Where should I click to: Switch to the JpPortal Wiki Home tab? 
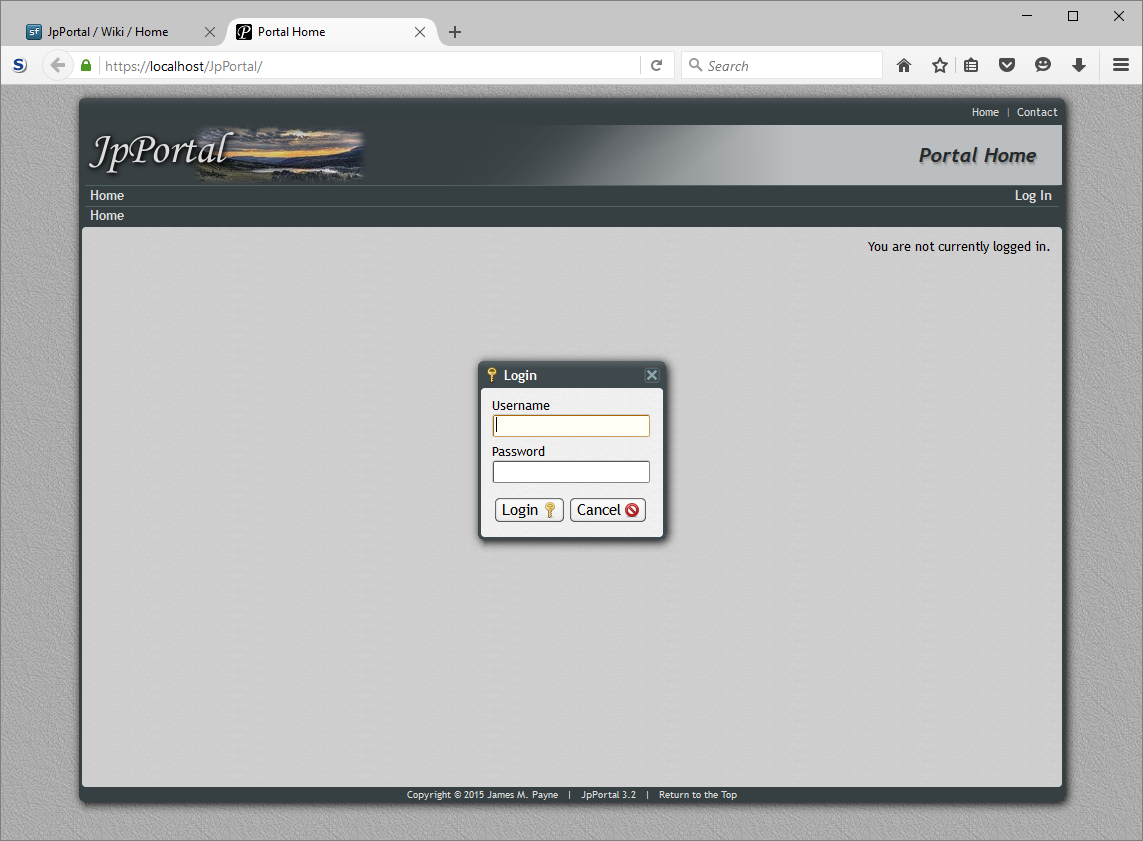click(x=110, y=31)
